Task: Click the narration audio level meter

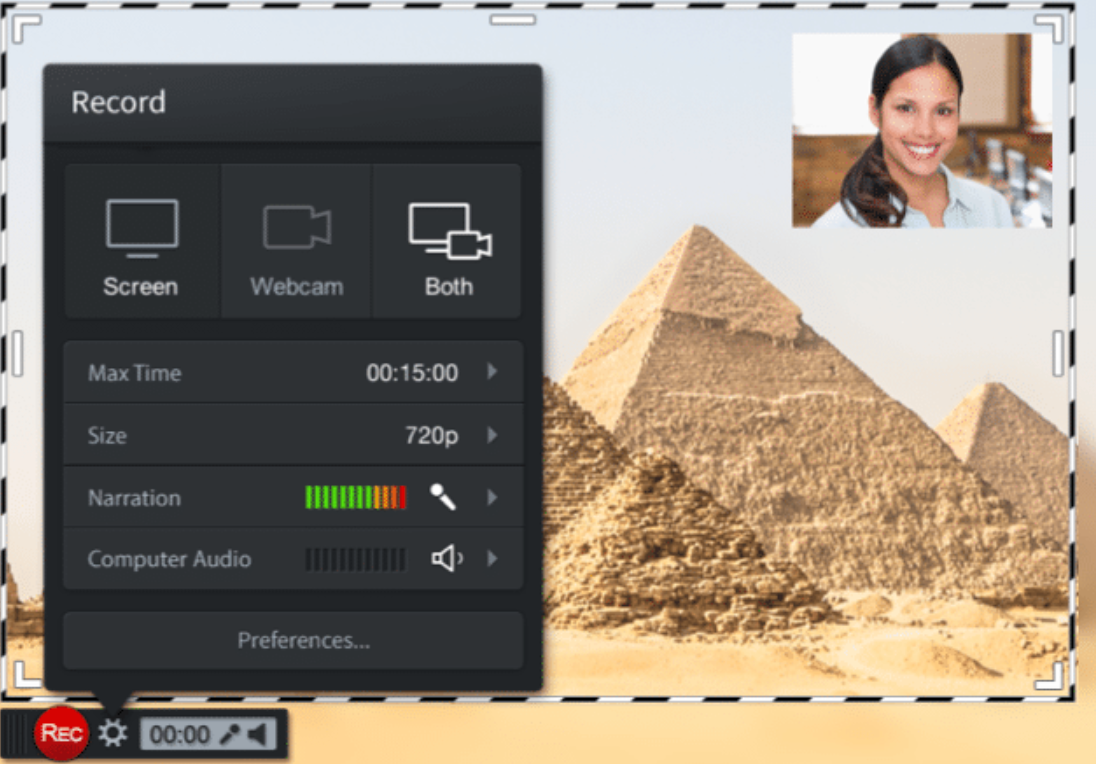Action: click(x=355, y=497)
